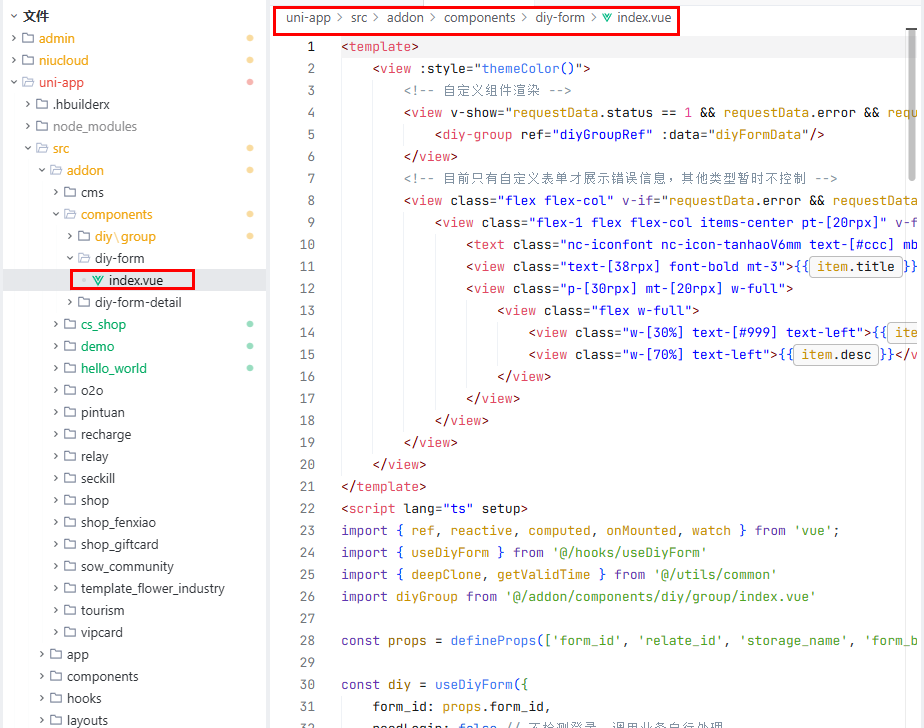Collapse the uni-app folder chevron
The image size is (924, 728).
pos(14,82)
